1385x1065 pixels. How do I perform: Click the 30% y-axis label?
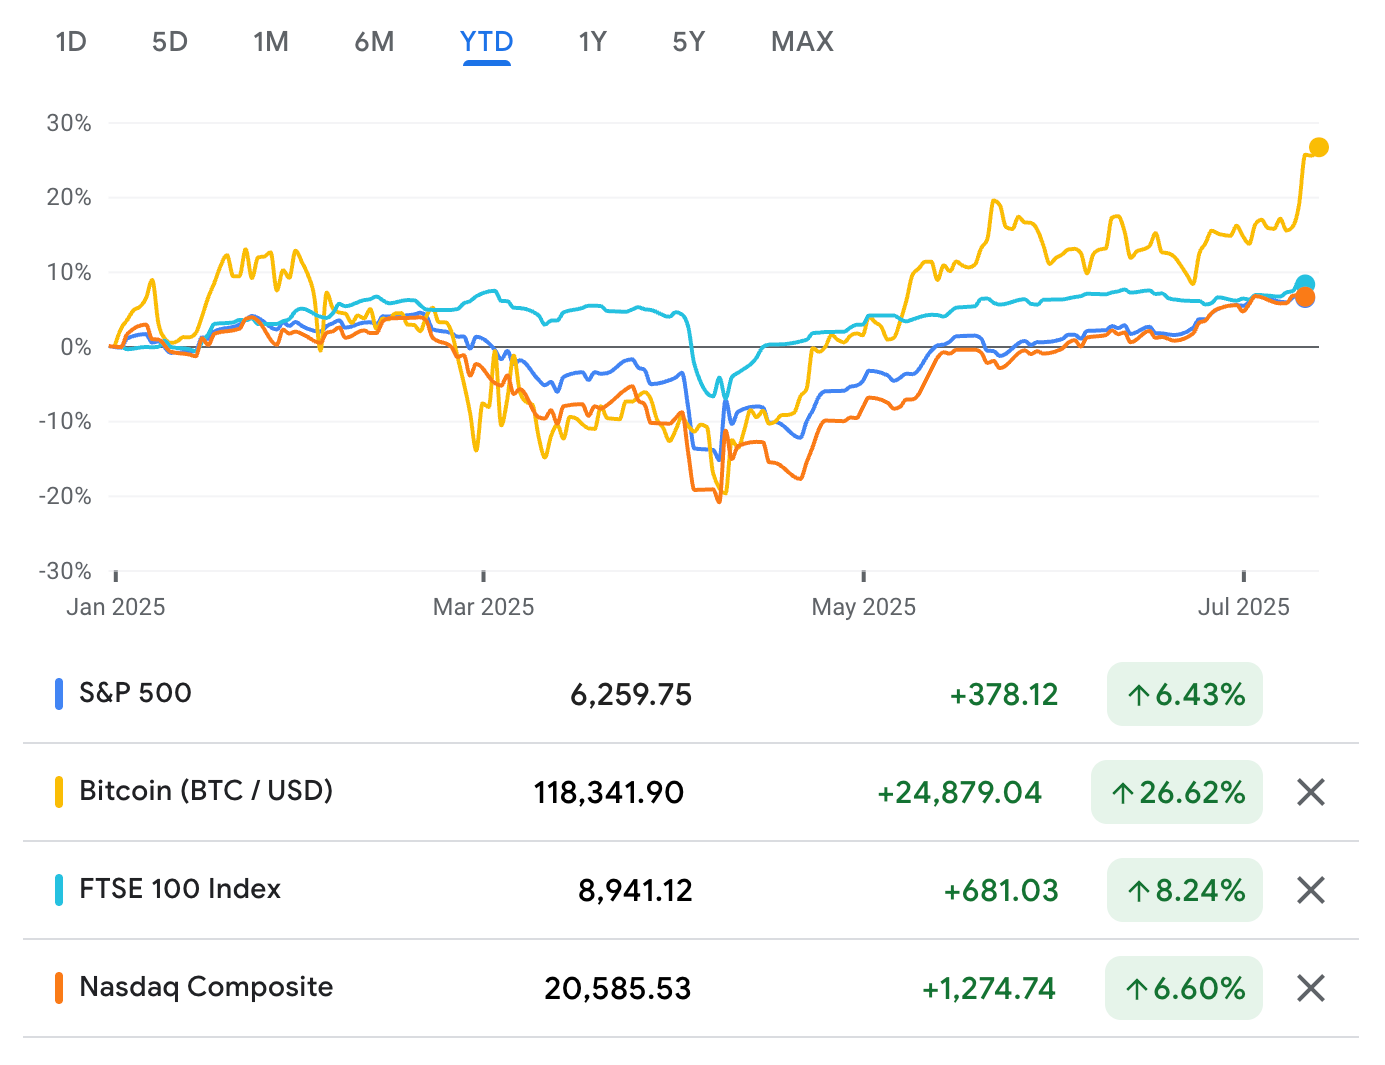tap(69, 123)
